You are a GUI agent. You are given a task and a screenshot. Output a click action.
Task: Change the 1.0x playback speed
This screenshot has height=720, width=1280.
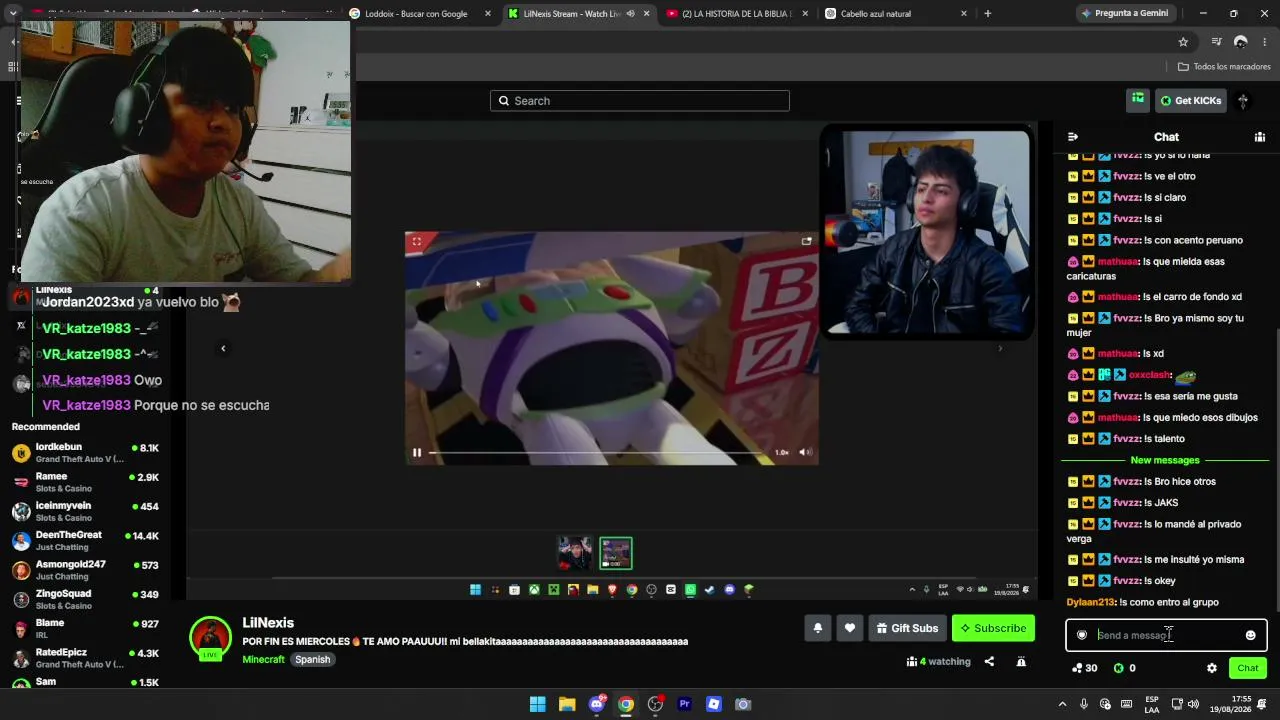(782, 453)
